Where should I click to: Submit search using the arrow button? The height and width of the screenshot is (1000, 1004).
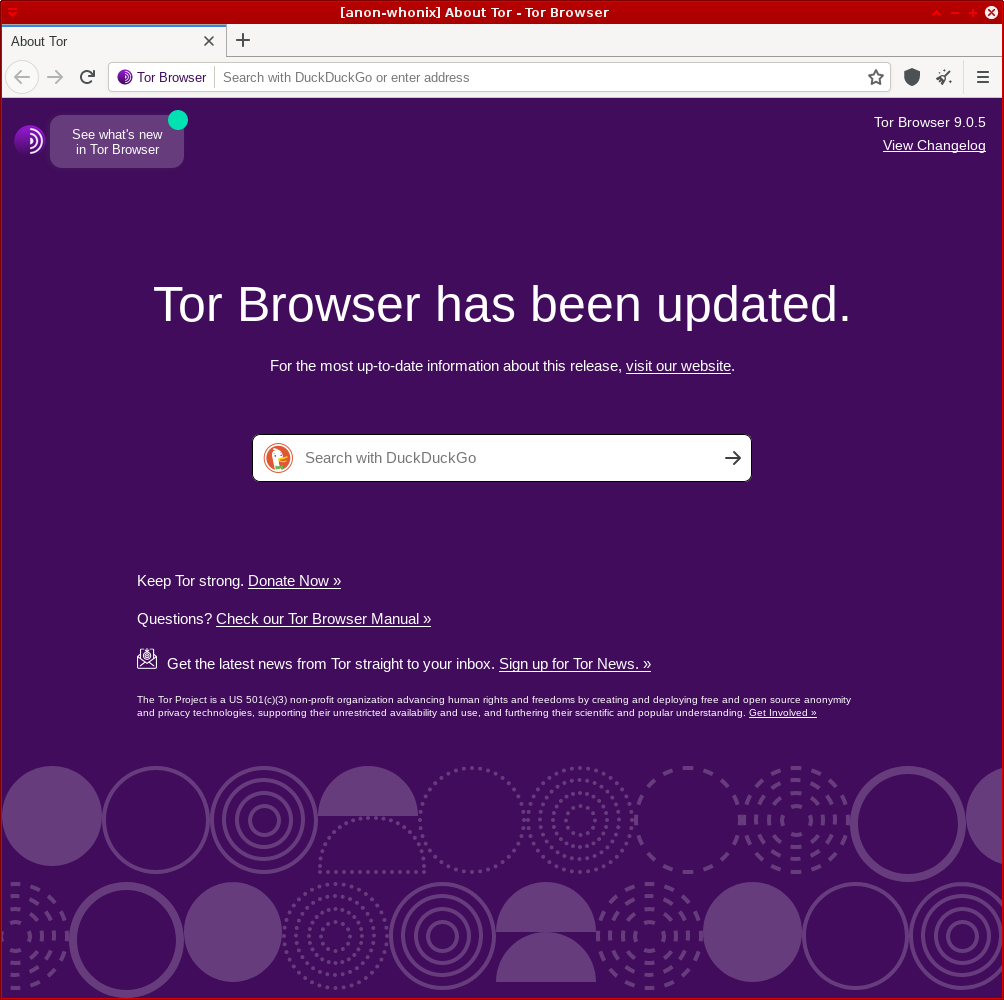(x=733, y=458)
